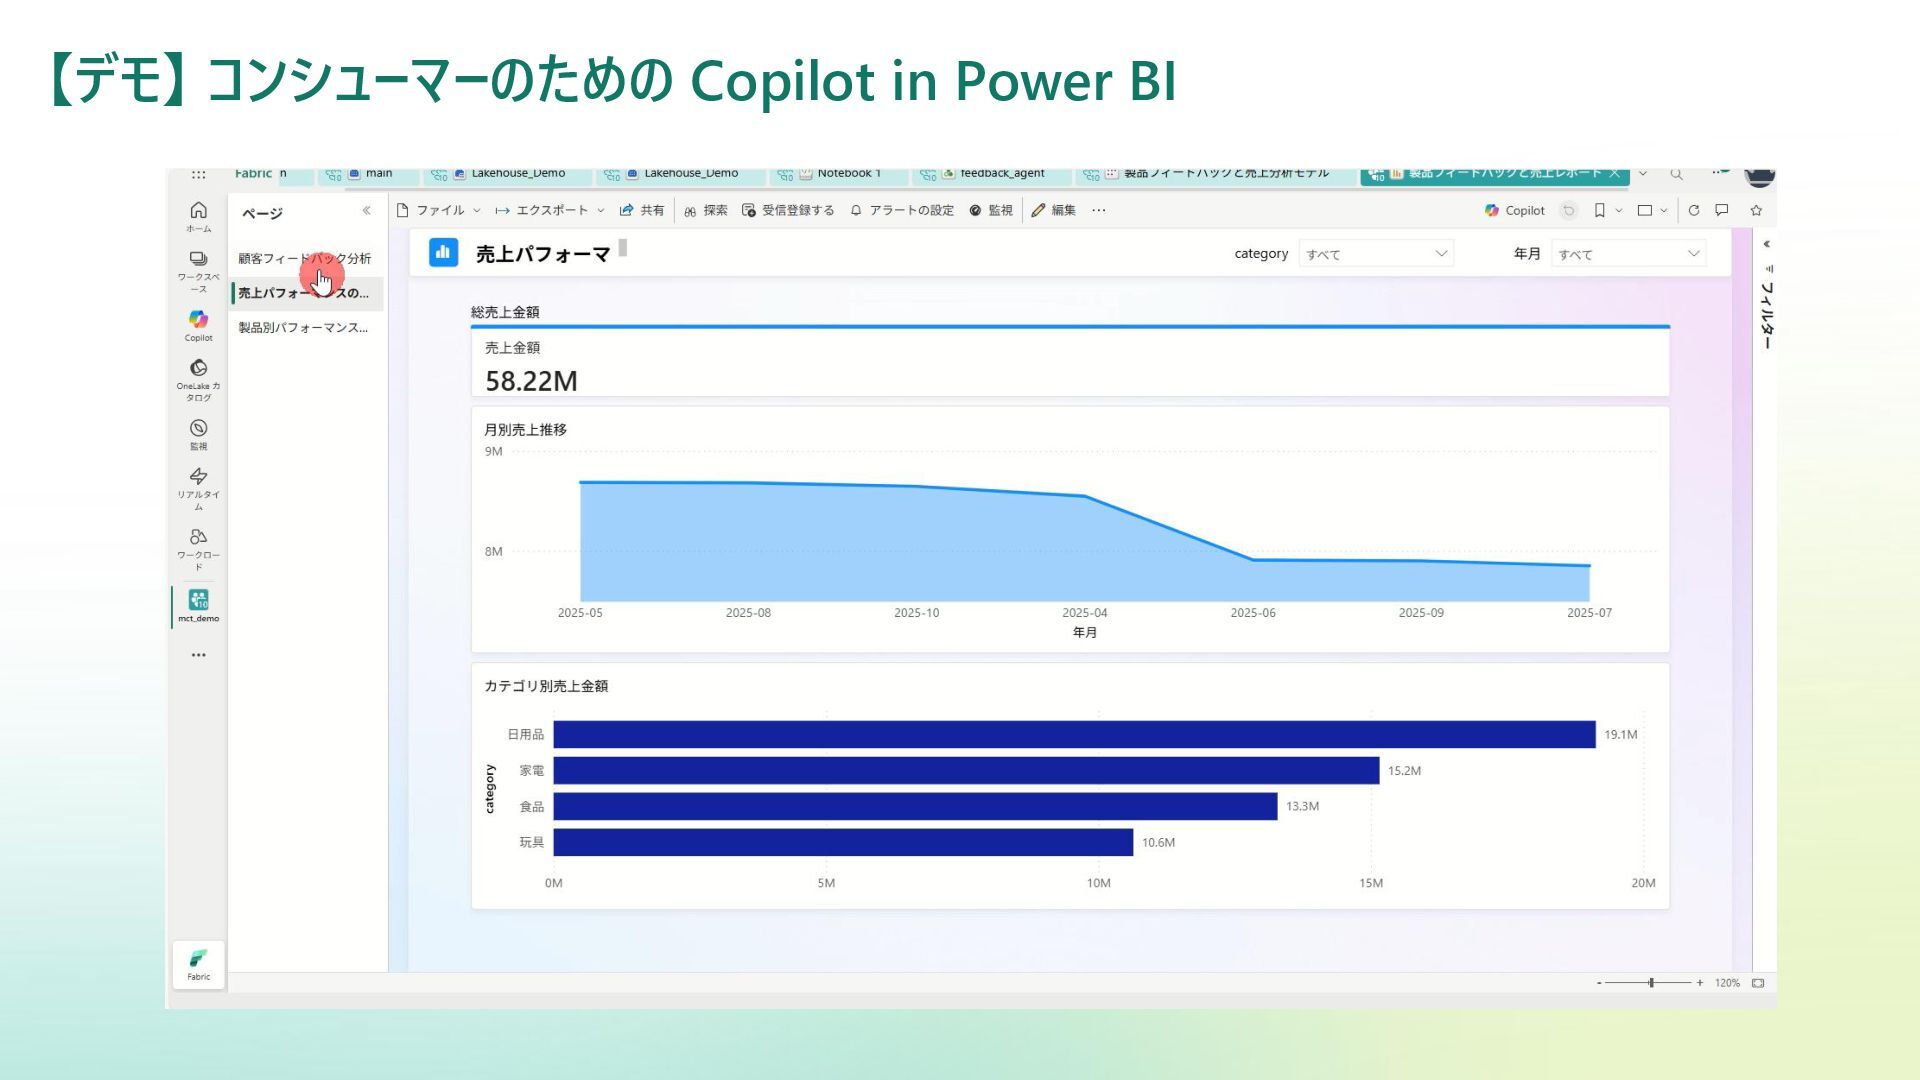The image size is (1920, 1080).
Task: Click the zoom slider at the bottom
Action: coord(1651,983)
